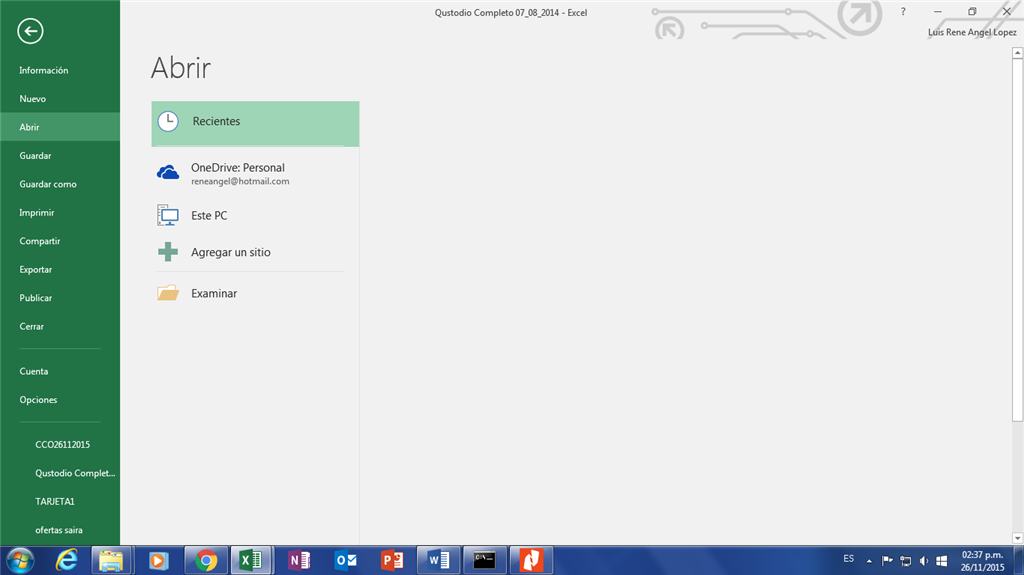Click the vertical scrollbar thumb

coord(1017,240)
